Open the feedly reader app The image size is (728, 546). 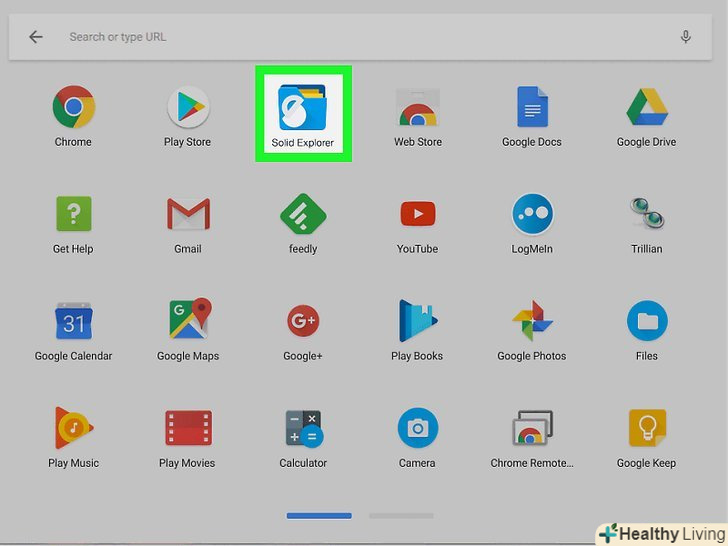[303, 214]
